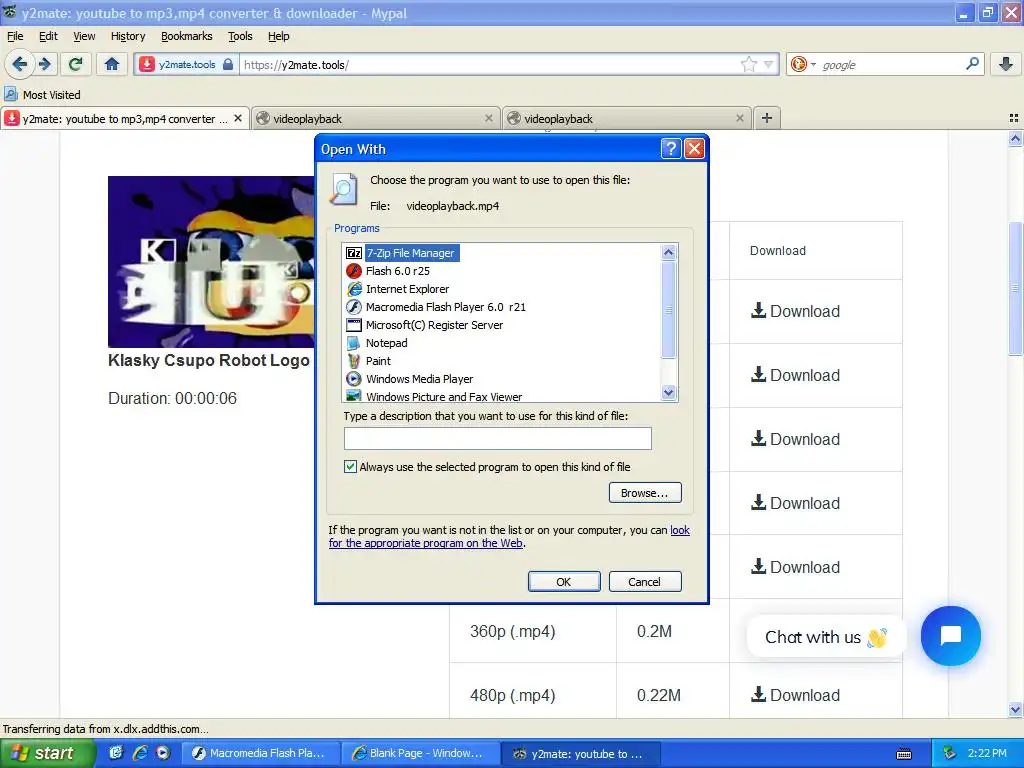This screenshot has height=768, width=1024.
Task: Click the programs list scroll up arrow
Action: click(668, 252)
